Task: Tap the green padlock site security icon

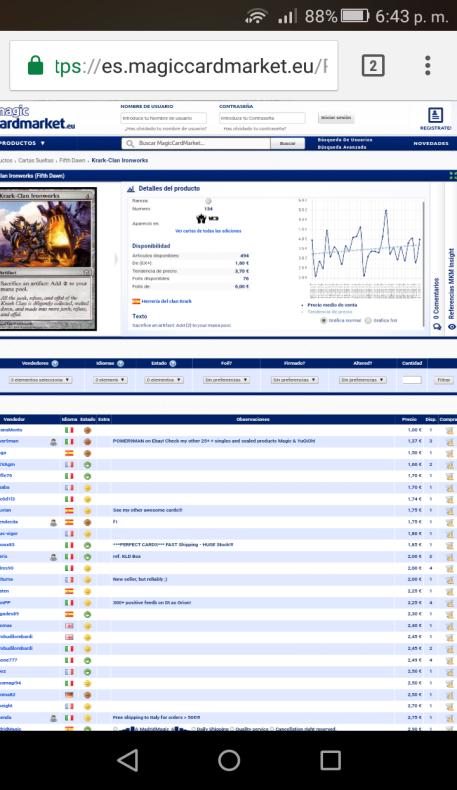Action: pyautogui.click(x=35, y=65)
